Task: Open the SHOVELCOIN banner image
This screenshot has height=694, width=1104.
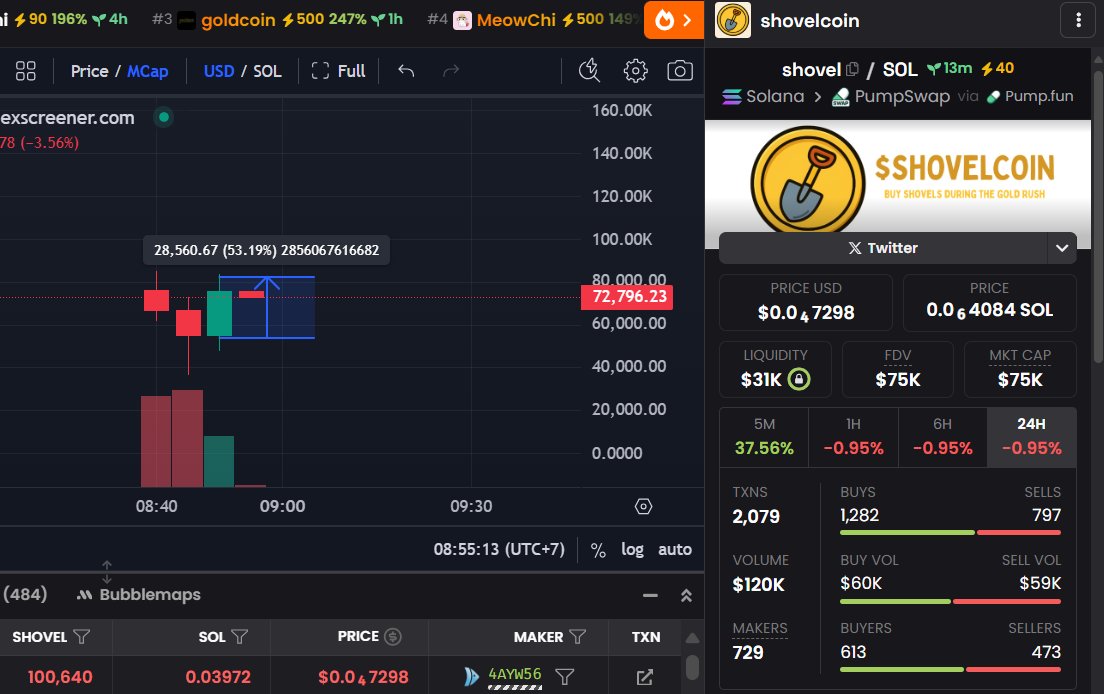Action: click(x=898, y=177)
